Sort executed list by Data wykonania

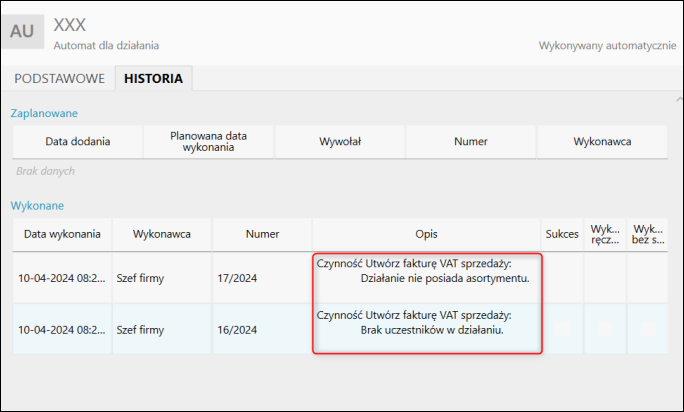pyautogui.click(x=62, y=234)
